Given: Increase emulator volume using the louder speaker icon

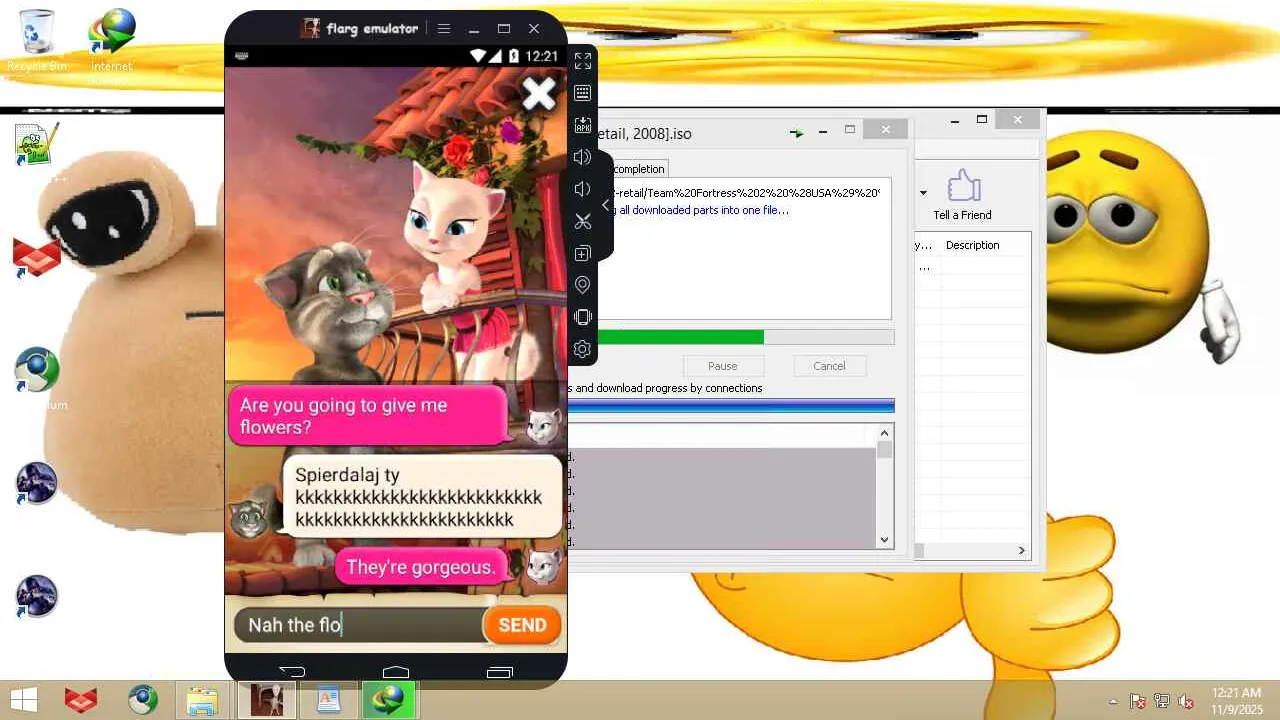Looking at the screenshot, I should coord(583,157).
